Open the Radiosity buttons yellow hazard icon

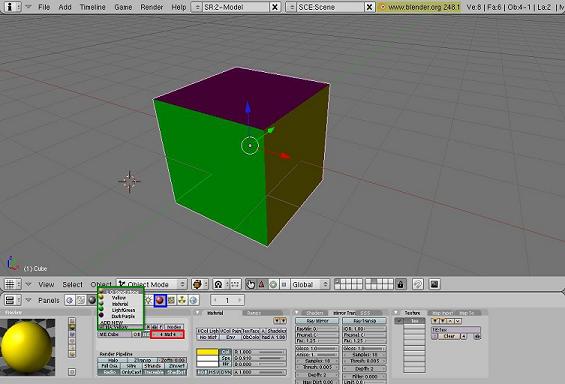click(x=182, y=300)
